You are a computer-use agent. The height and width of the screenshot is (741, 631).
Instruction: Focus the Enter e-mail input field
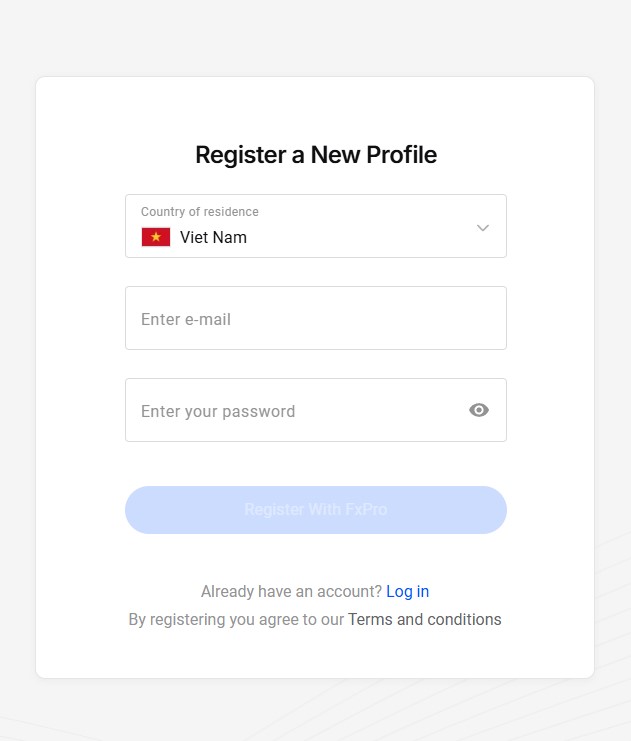click(315, 318)
